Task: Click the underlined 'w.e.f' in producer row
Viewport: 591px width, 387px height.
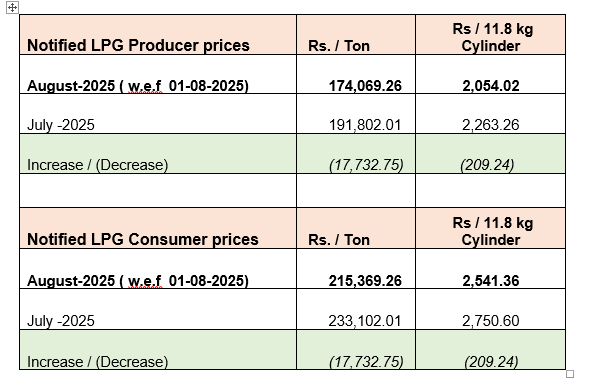Action: click(x=145, y=86)
